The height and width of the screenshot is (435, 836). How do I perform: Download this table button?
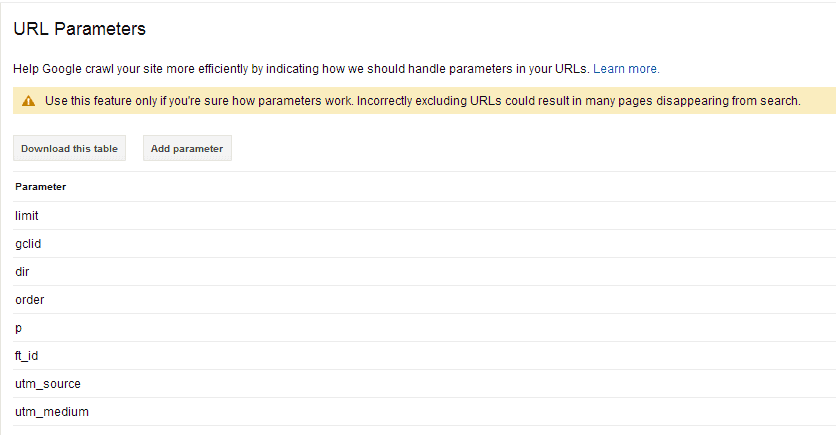pos(69,148)
